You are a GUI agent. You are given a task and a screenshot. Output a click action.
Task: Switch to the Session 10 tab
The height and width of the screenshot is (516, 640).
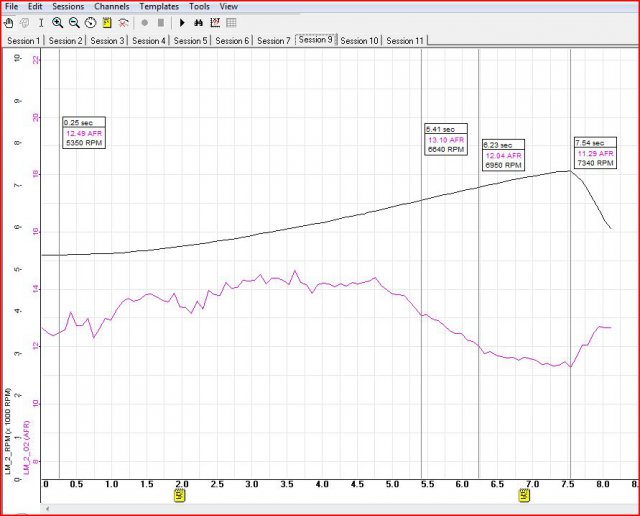click(x=359, y=41)
